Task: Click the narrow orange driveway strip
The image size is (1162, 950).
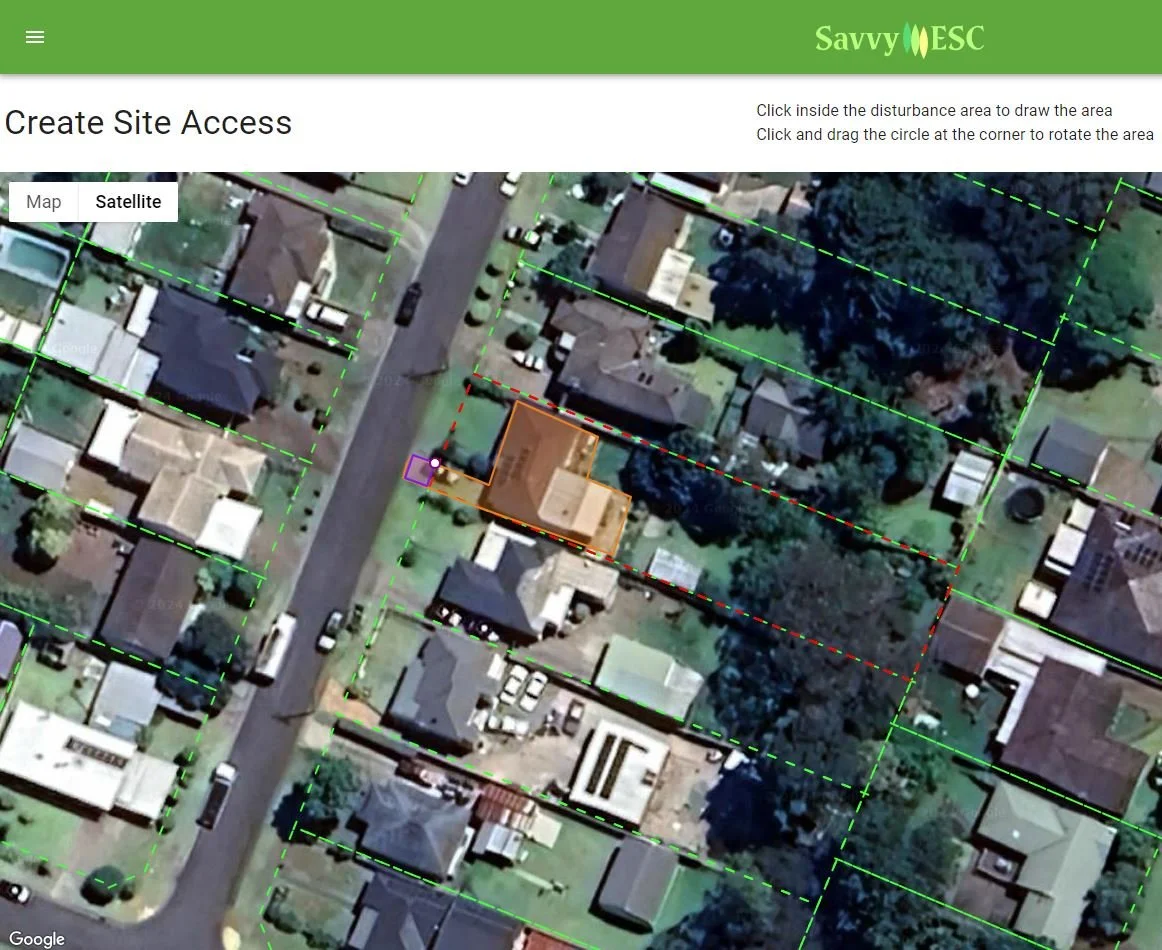Action: pyautogui.click(x=458, y=482)
